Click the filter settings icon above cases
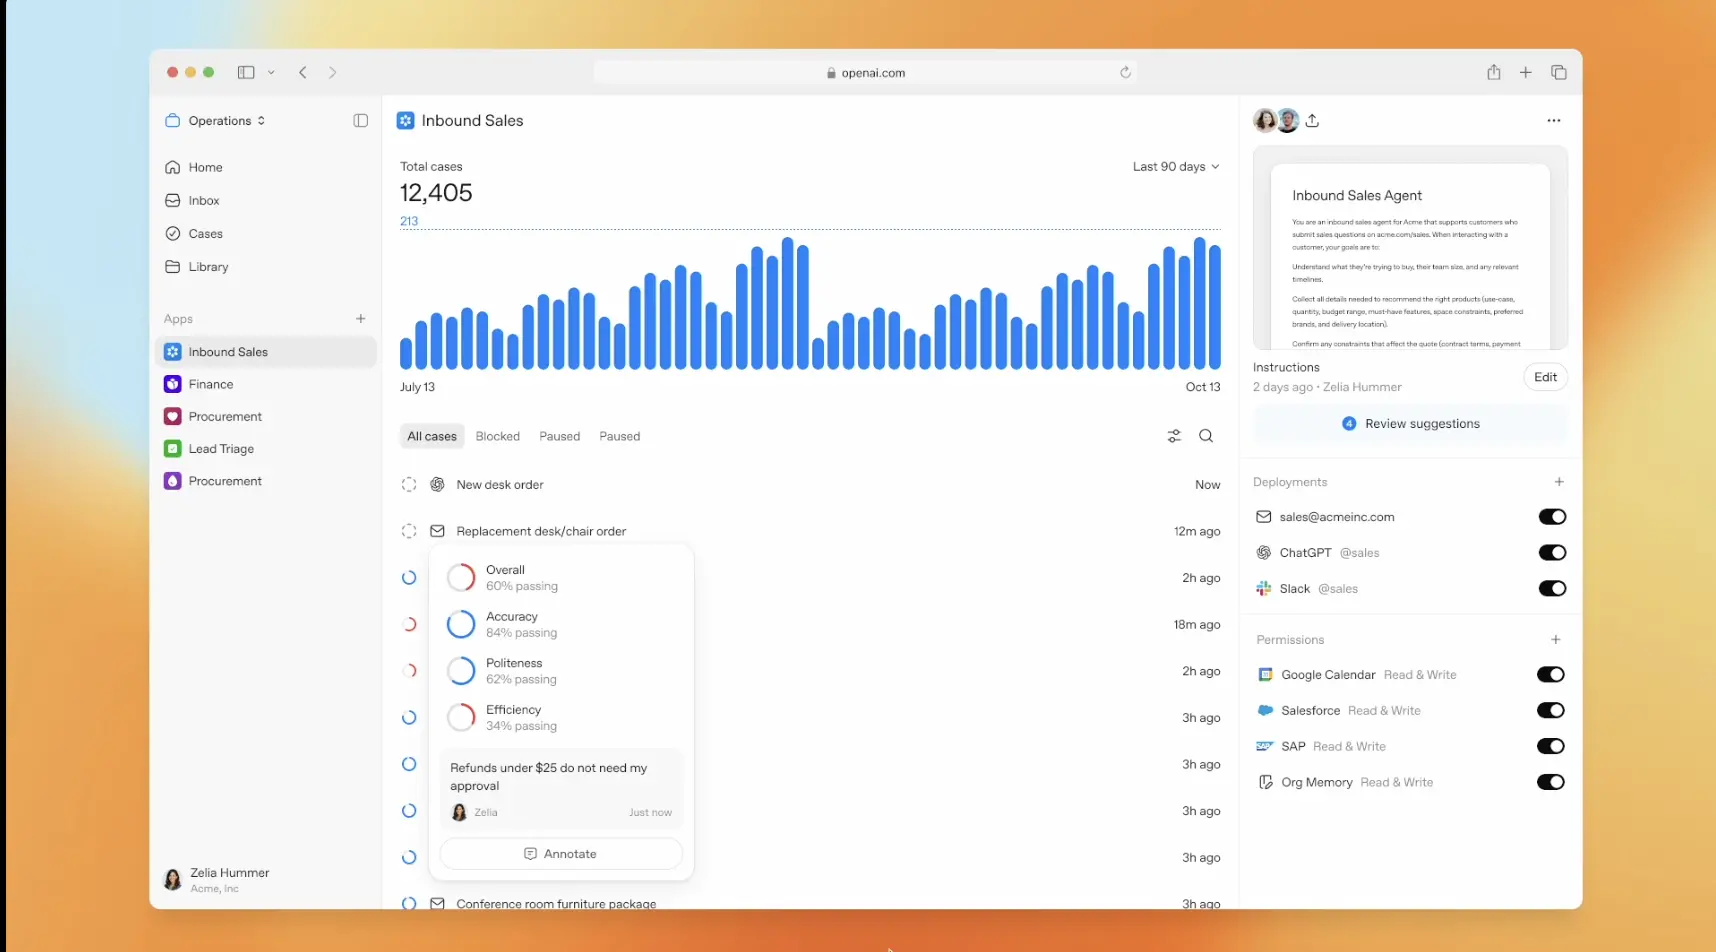The height and width of the screenshot is (952, 1716). coord(1174,436)
